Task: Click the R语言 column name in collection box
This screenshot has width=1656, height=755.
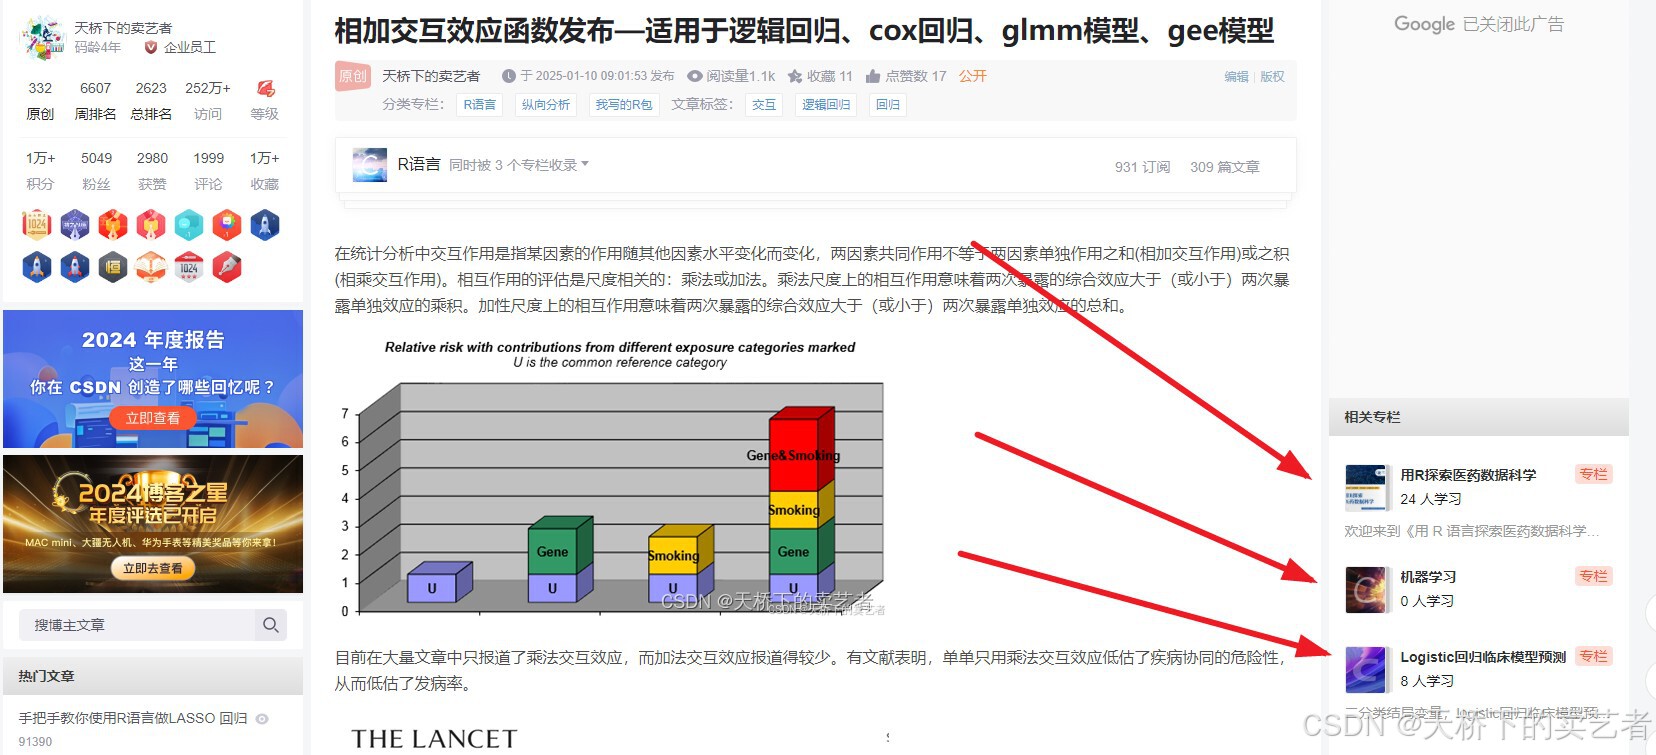Action: [419, 164]
